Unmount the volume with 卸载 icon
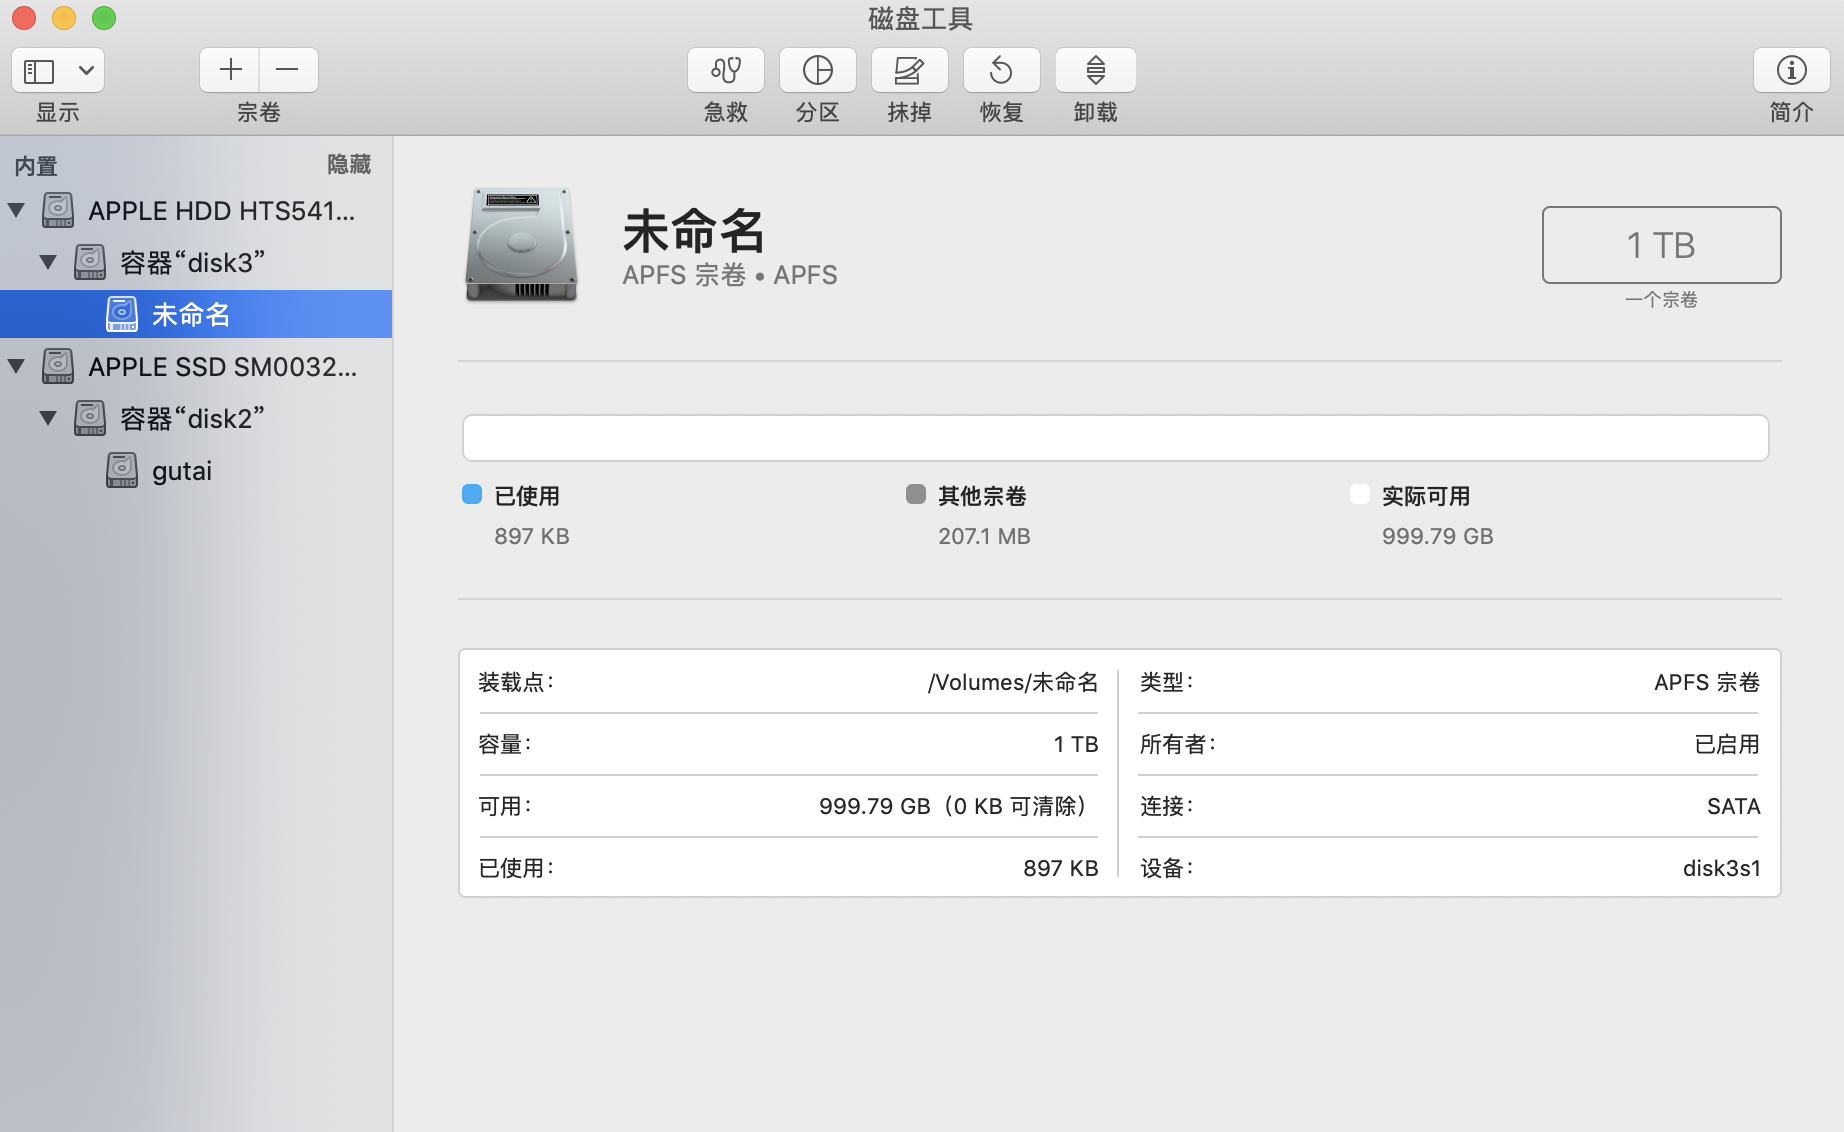1844x1132 pixels. point(1095,70)
